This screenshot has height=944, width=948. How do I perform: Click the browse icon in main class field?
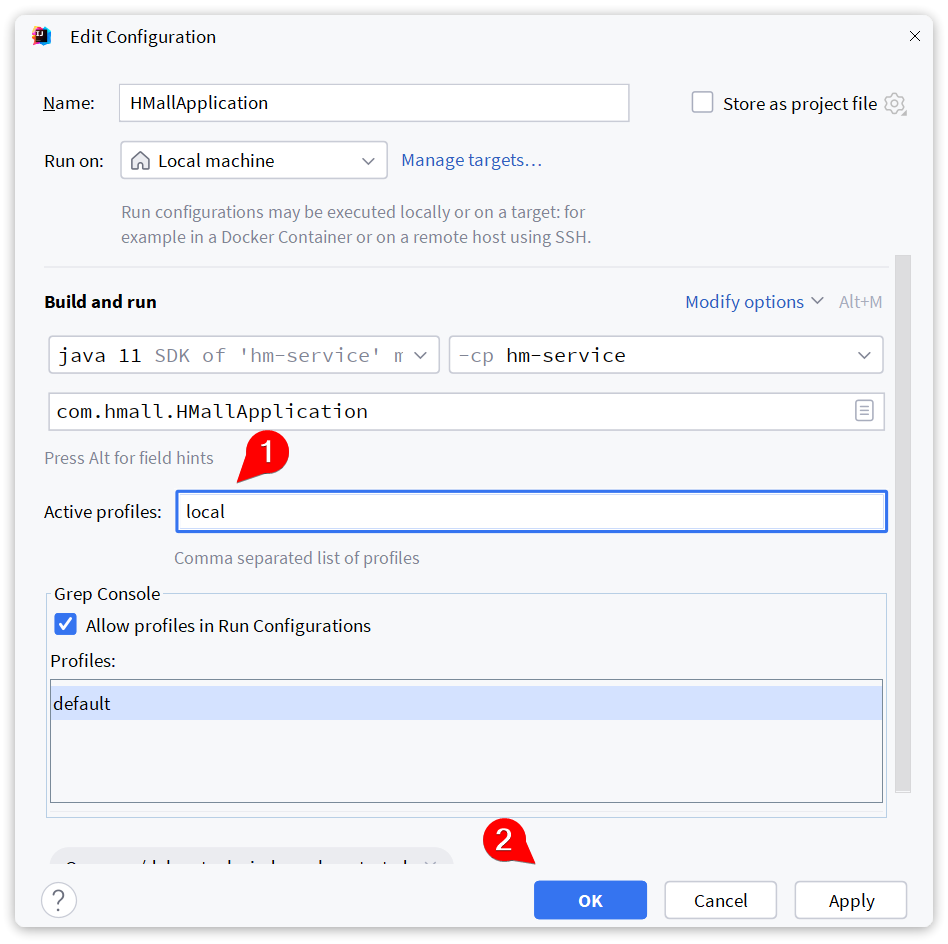(x=864, y=411)
